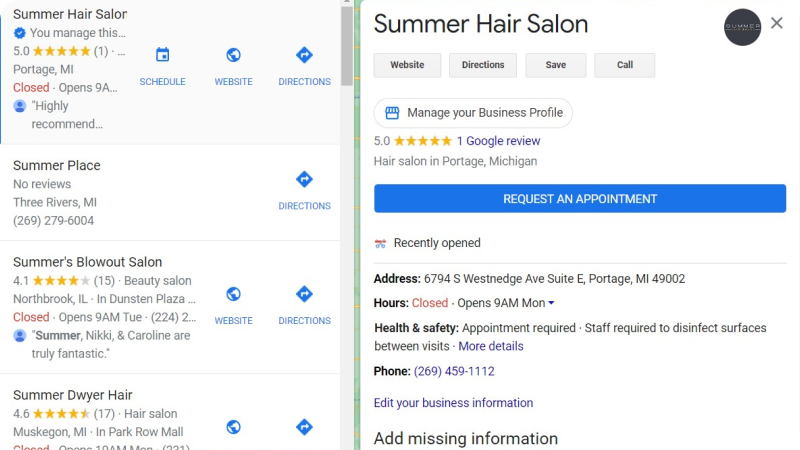This screenshot has width=800, height=450.
Task: Click the address 6794 S Westnedge Ave text
Action: click(x=554, y=279)
